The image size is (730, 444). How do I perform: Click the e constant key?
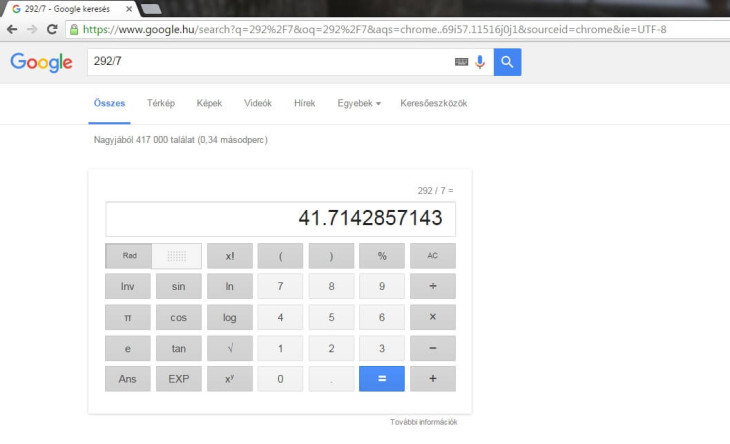point(128,348)
